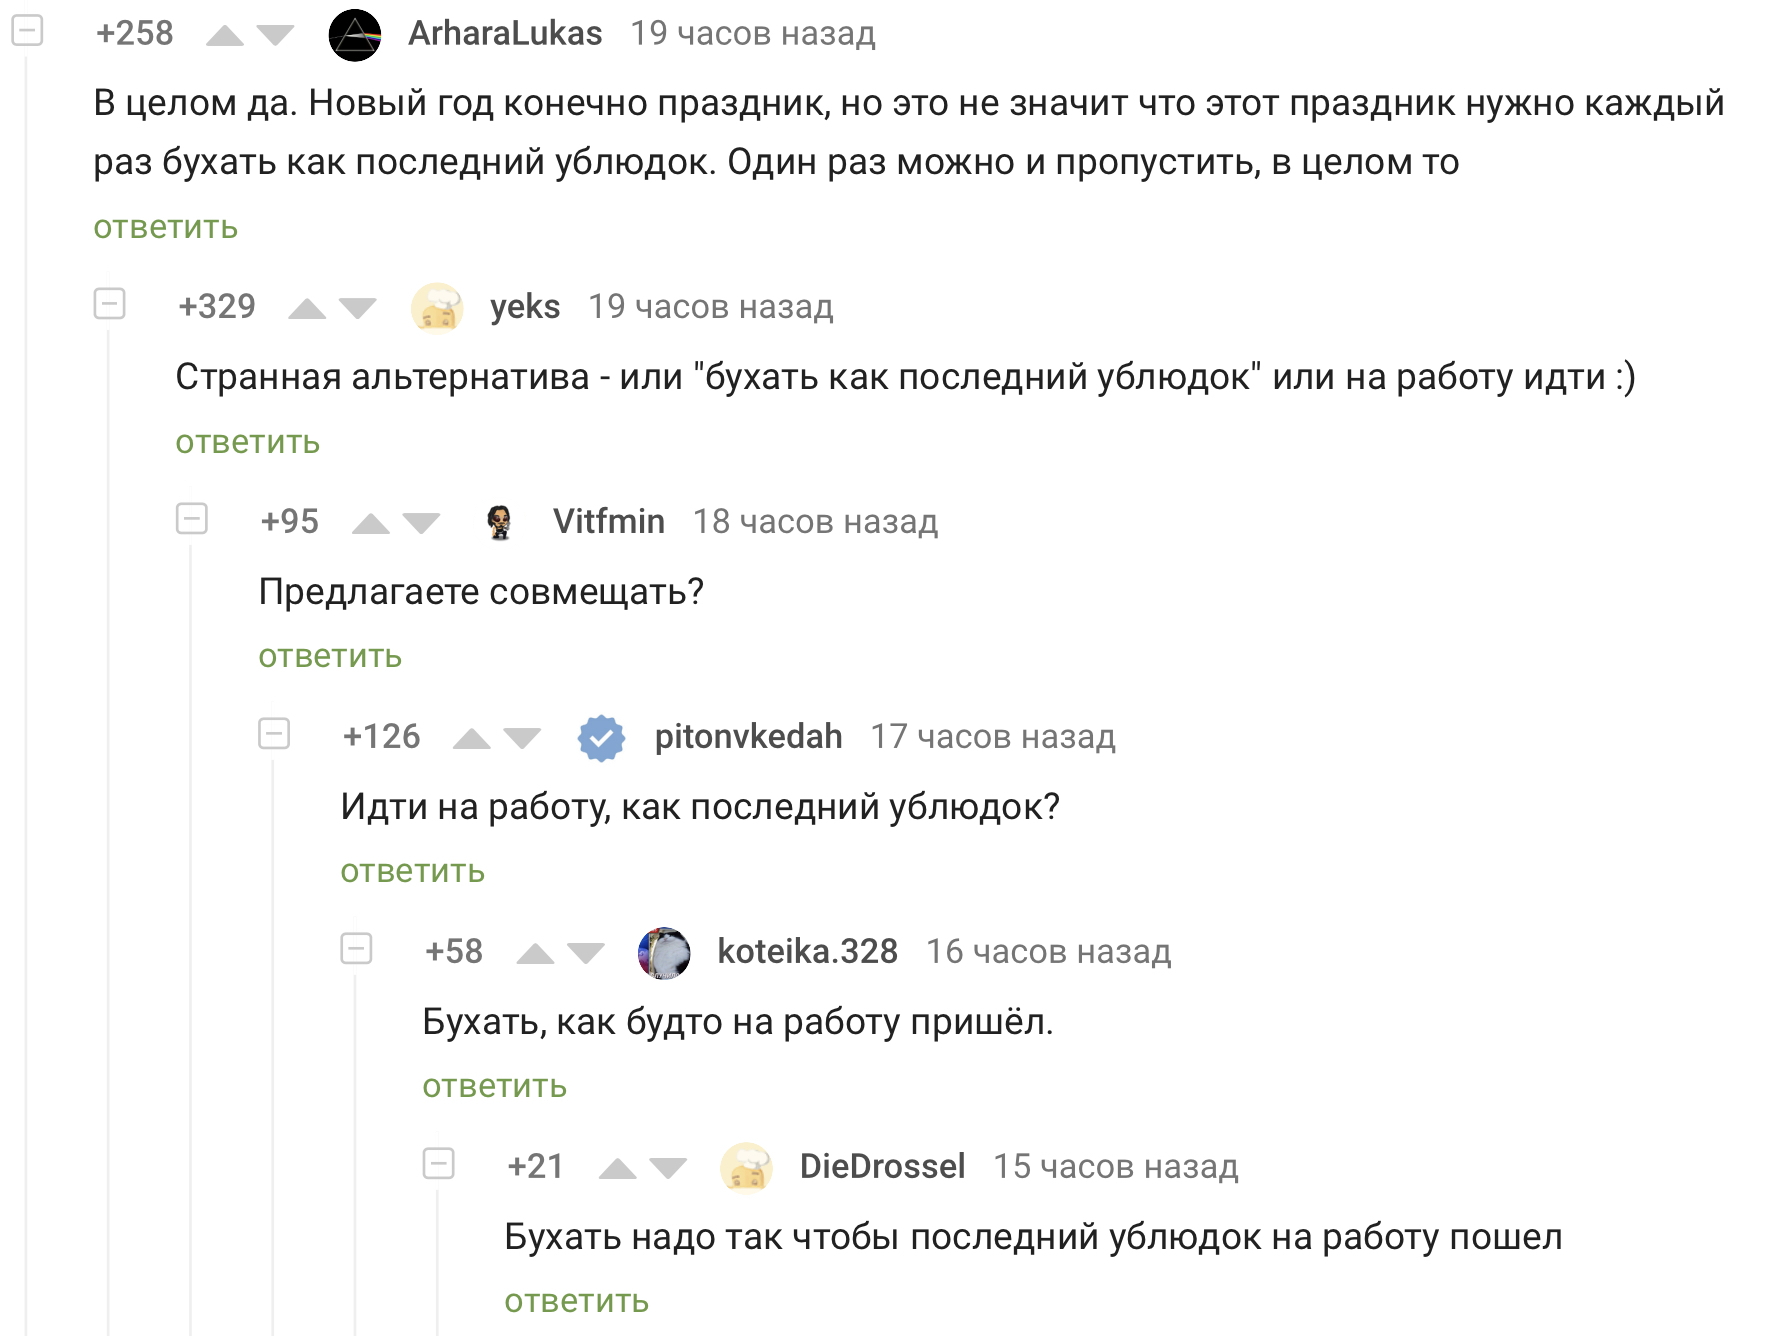
Task: Click the Vitfmin comment timestamp
Action: [815, 522]
